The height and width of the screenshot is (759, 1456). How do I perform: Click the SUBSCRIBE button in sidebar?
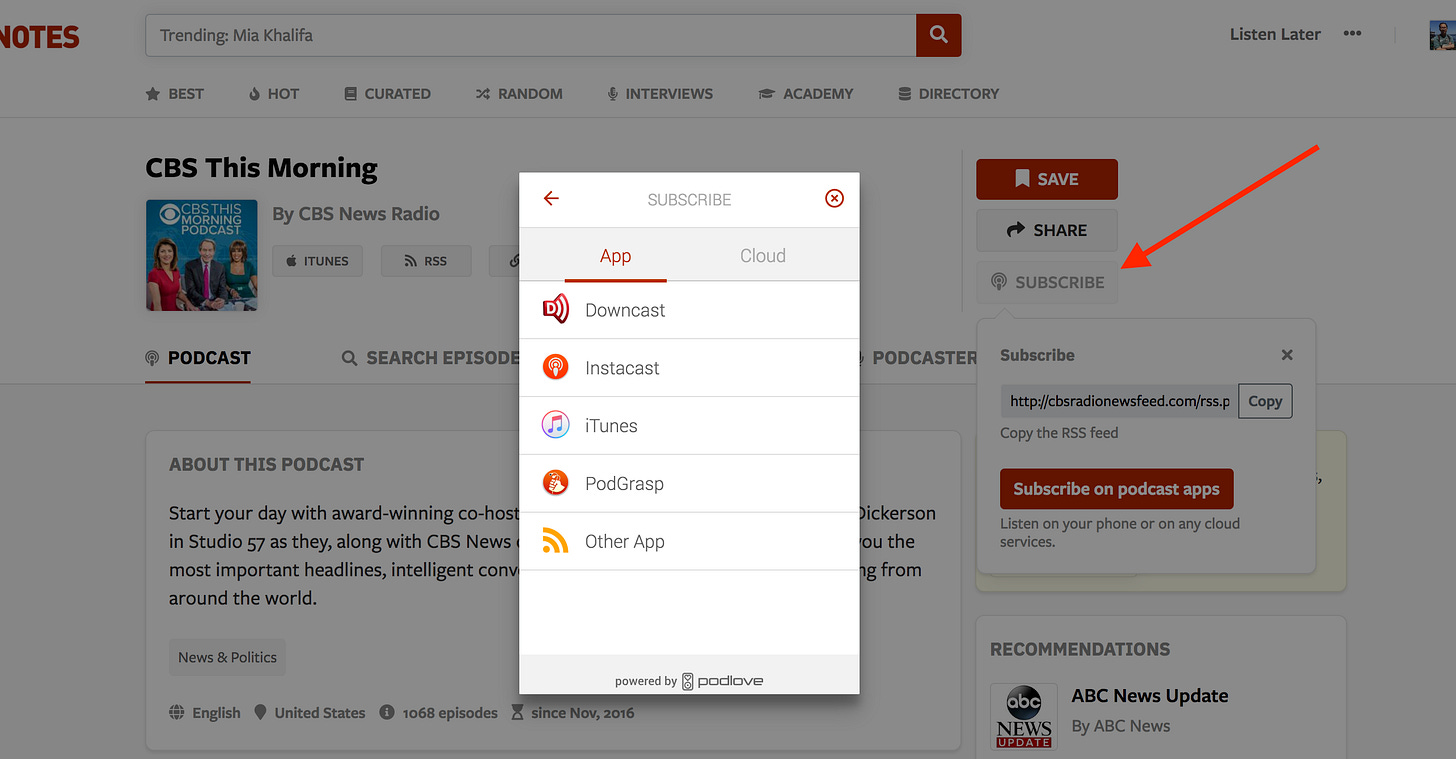1047,282
